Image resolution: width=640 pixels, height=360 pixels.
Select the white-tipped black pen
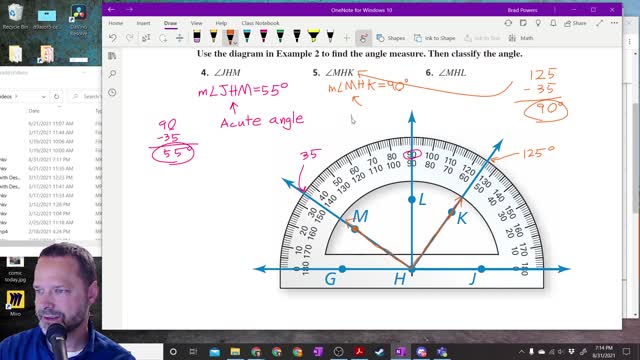(x=330, y=37)
